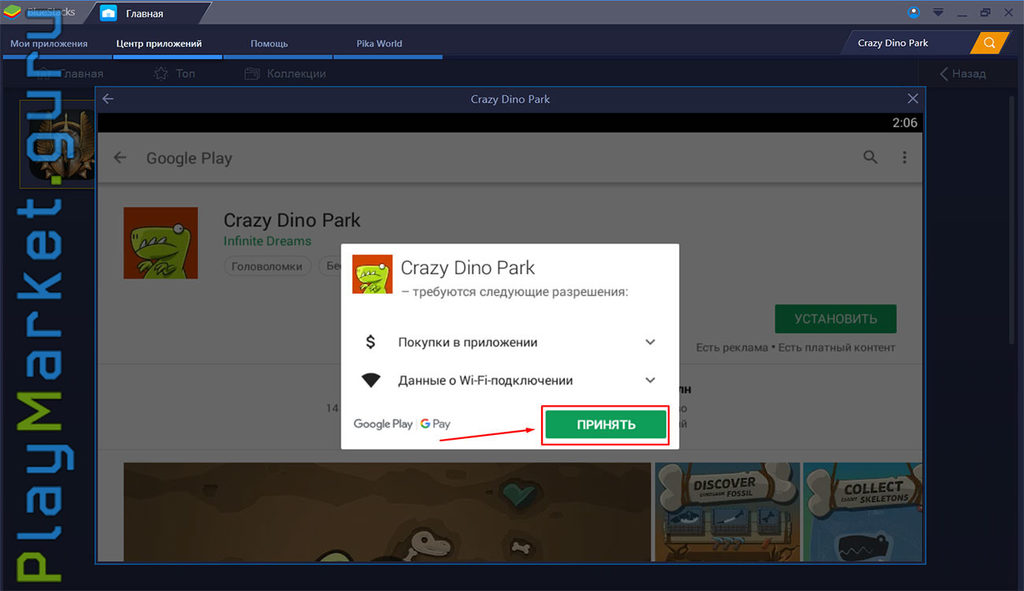This screenshot has height=591, width=1024.
Task: Click the Головоломки category chip
Action: (267, 266)
